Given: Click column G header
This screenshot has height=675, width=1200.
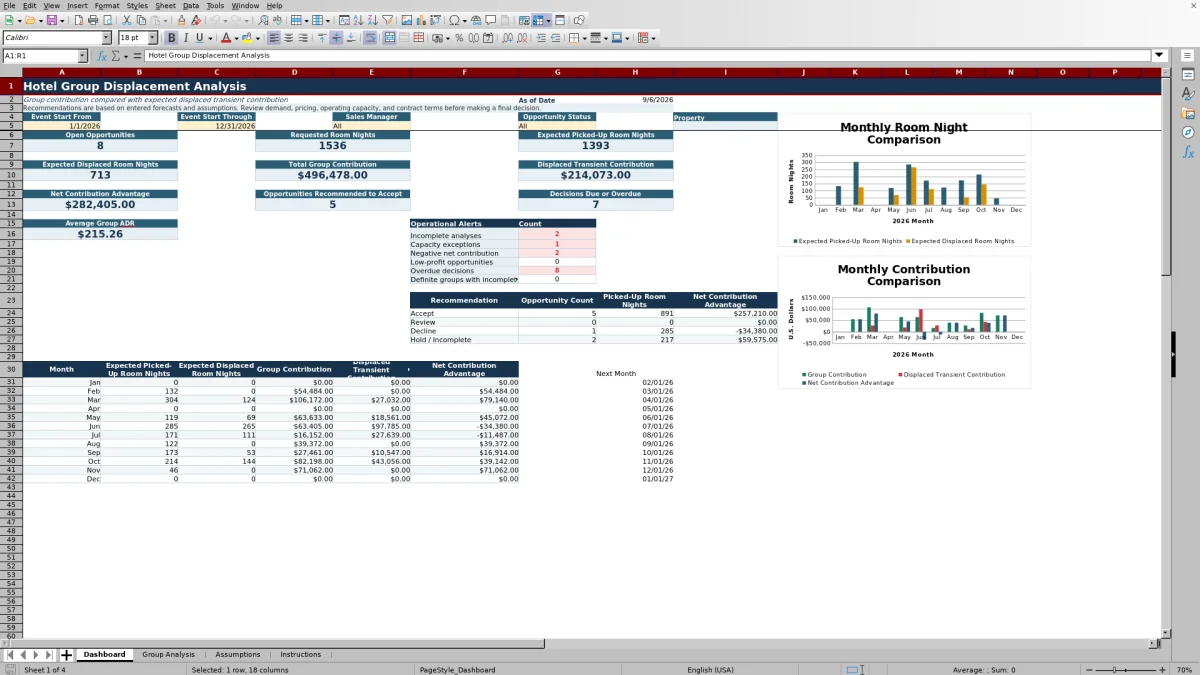Looking at the screenshot, I should coord(557,72).
